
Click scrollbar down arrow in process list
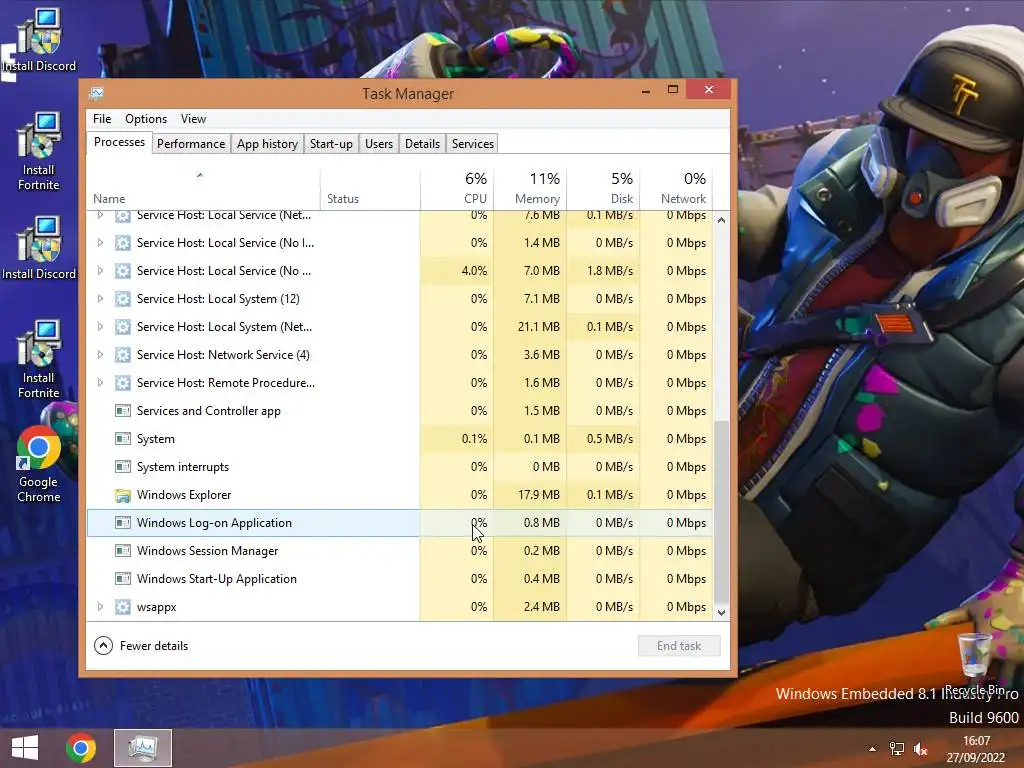pos(721,613)
